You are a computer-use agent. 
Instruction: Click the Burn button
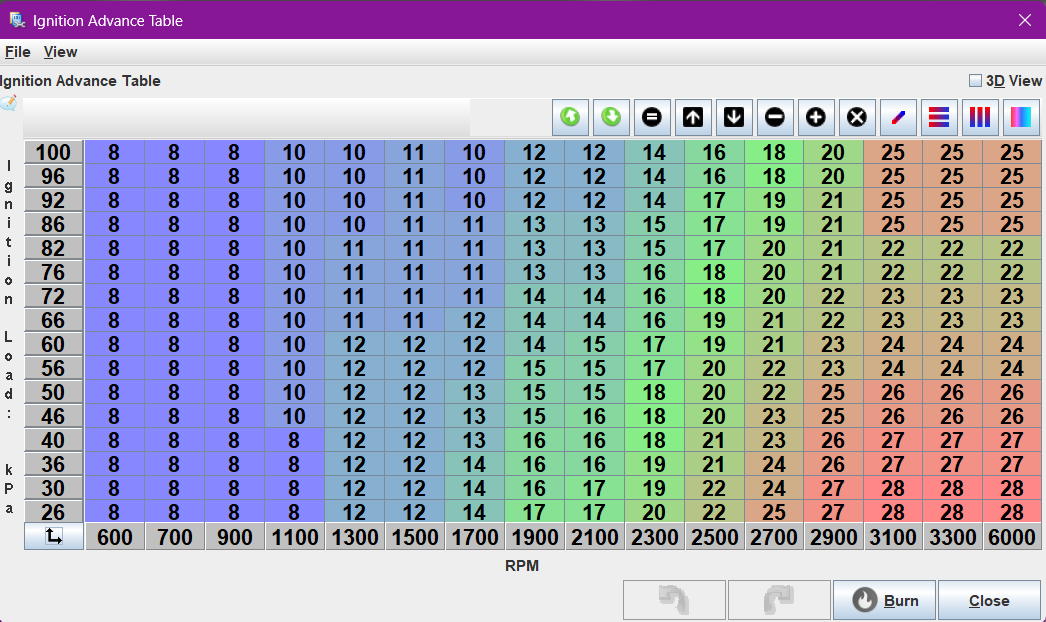point(884,600)
